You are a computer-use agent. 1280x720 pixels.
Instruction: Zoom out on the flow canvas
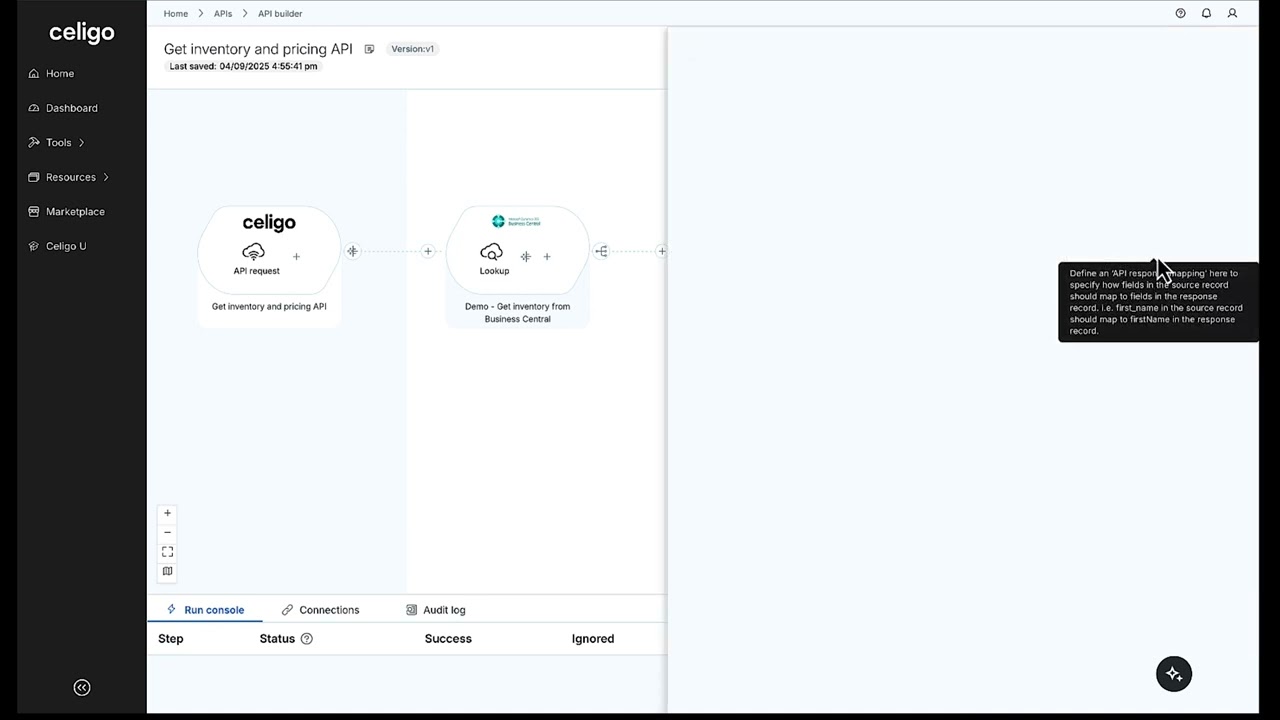pos(167,532)
